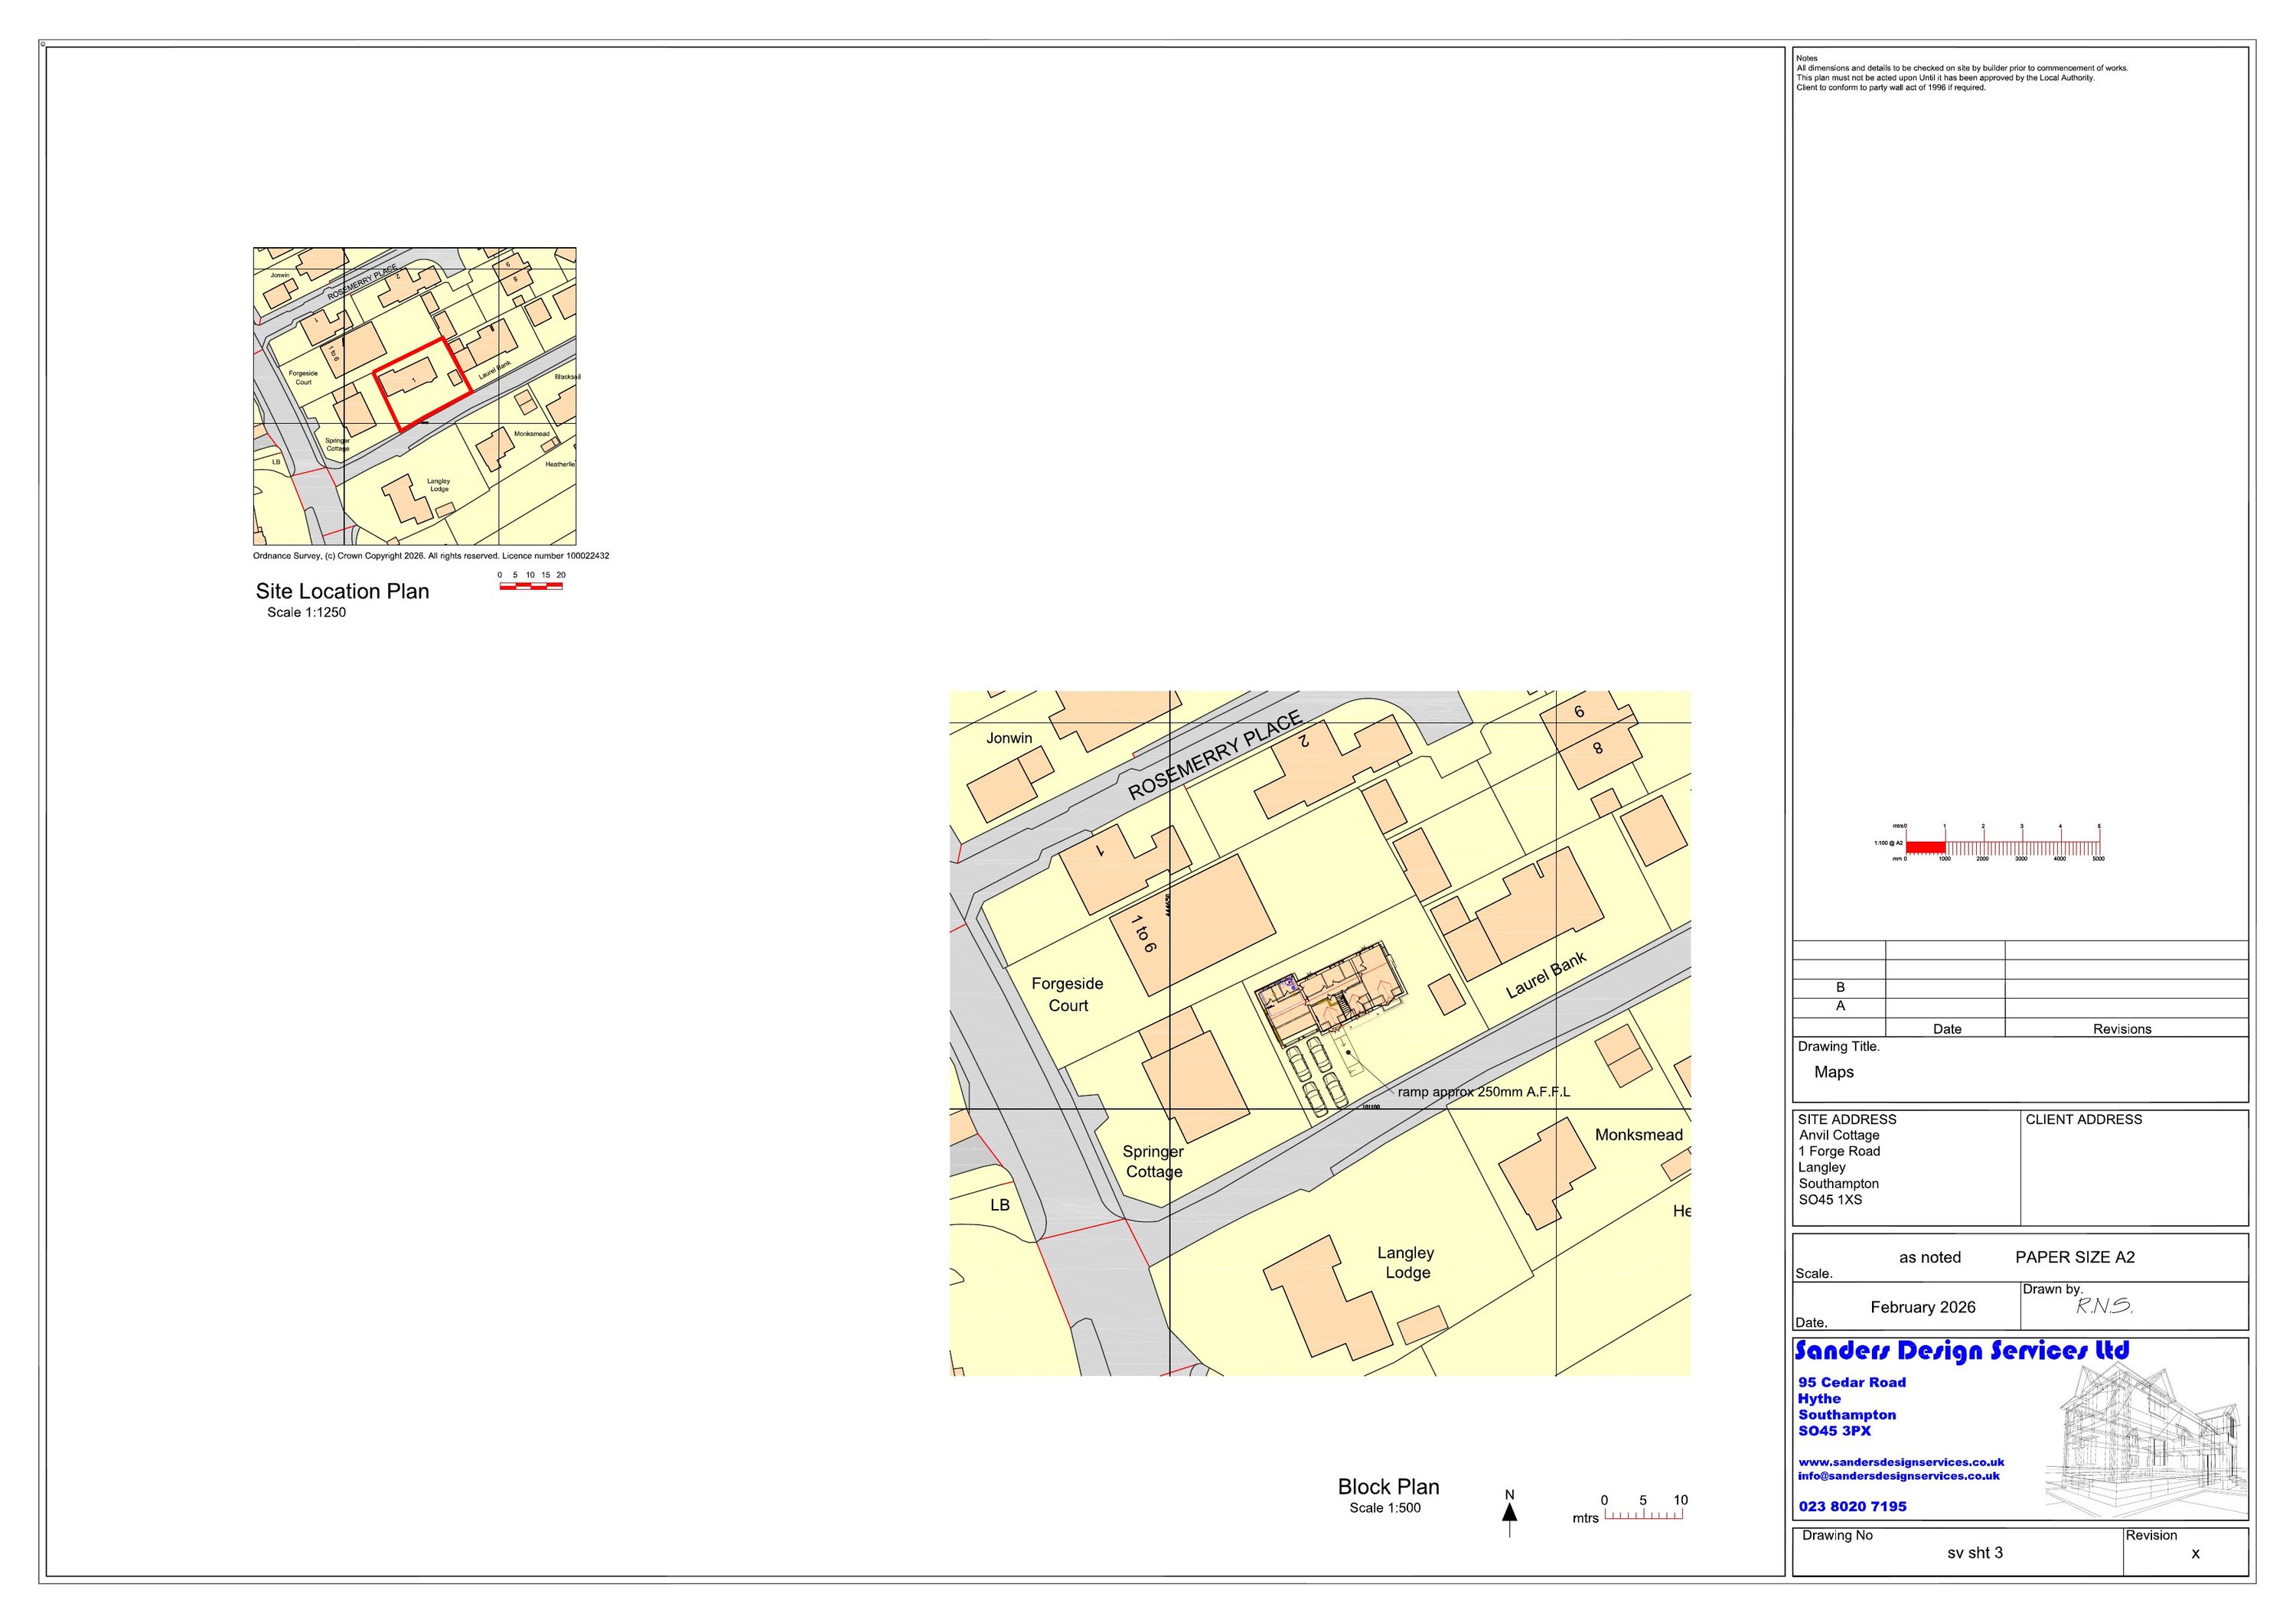This screenshot has height=1623, width=2296.
Task: Select the Block Plan title text
Action: (x=1388, y=1487)
